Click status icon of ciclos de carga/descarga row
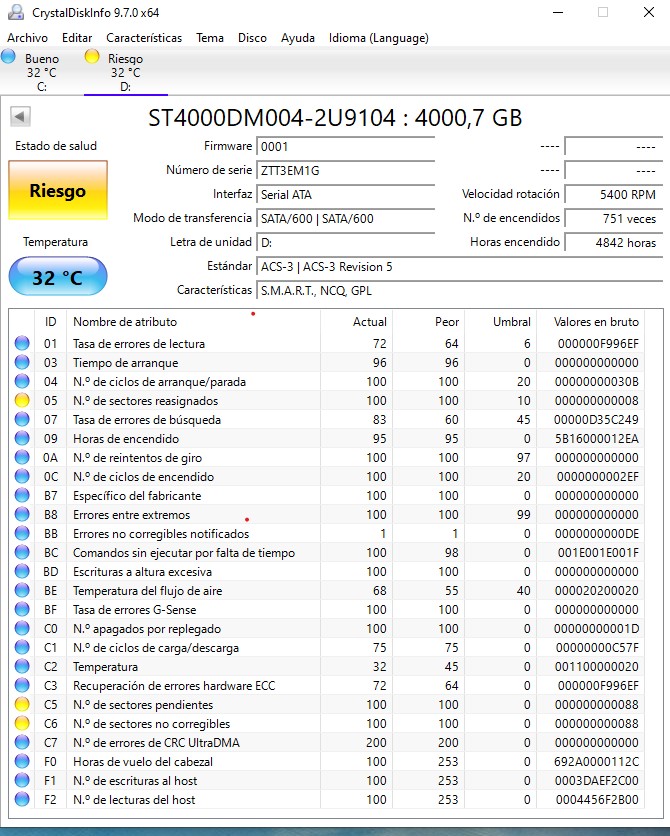This screenshot has height=836, width=670. [22, 648]
